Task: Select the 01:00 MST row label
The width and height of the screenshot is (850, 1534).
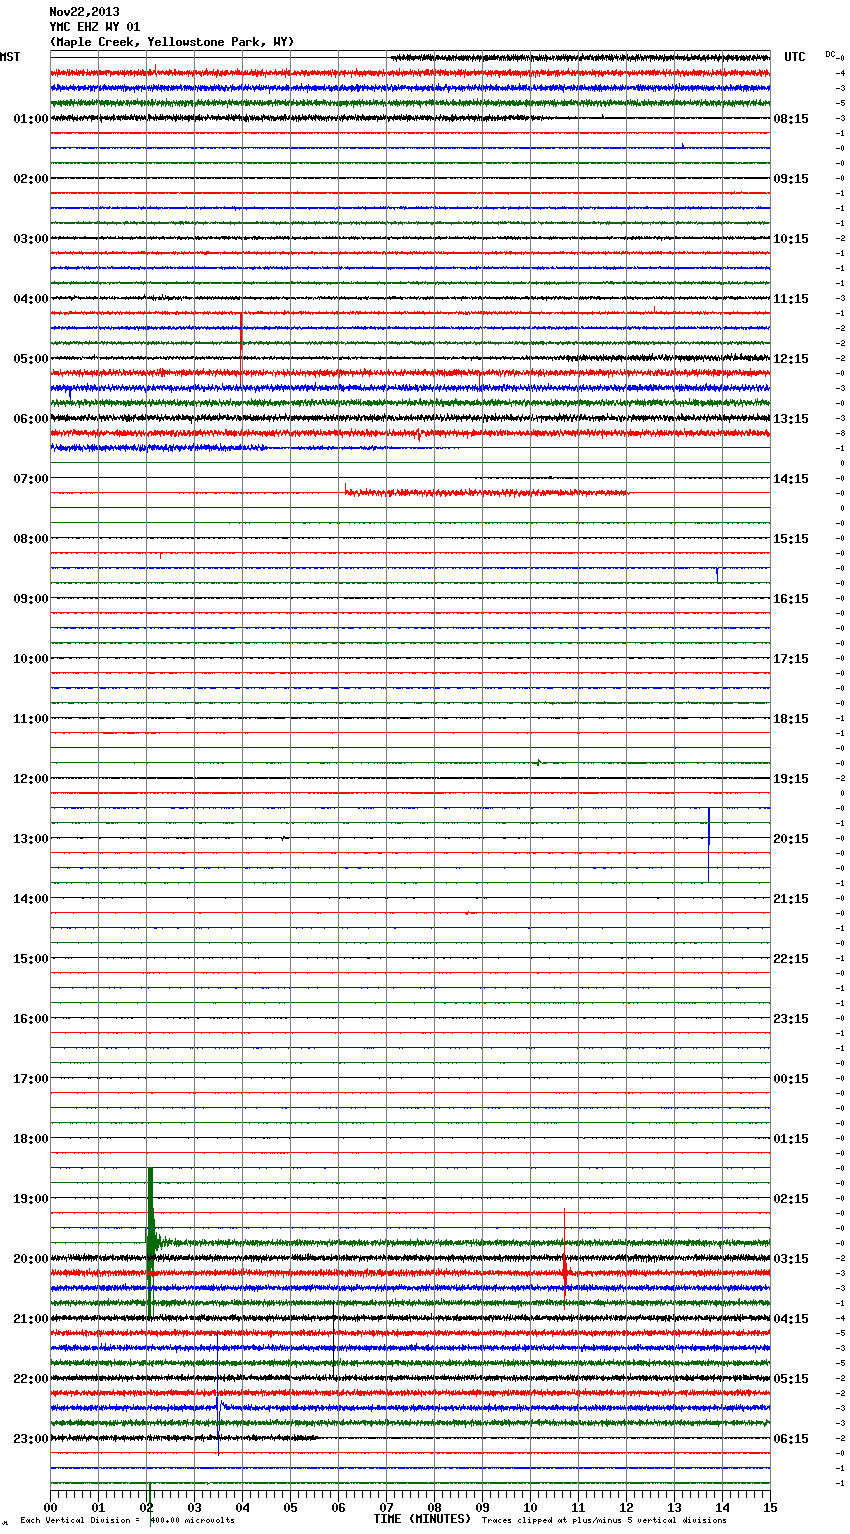Action: point(31,119)
